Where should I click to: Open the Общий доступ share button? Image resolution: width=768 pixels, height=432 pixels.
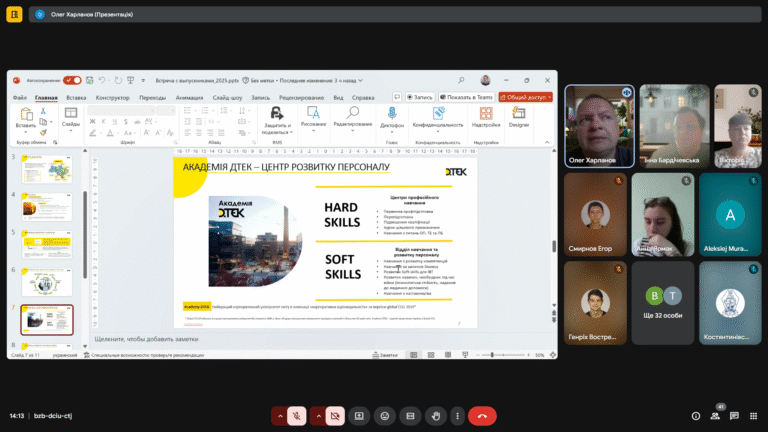526,97
